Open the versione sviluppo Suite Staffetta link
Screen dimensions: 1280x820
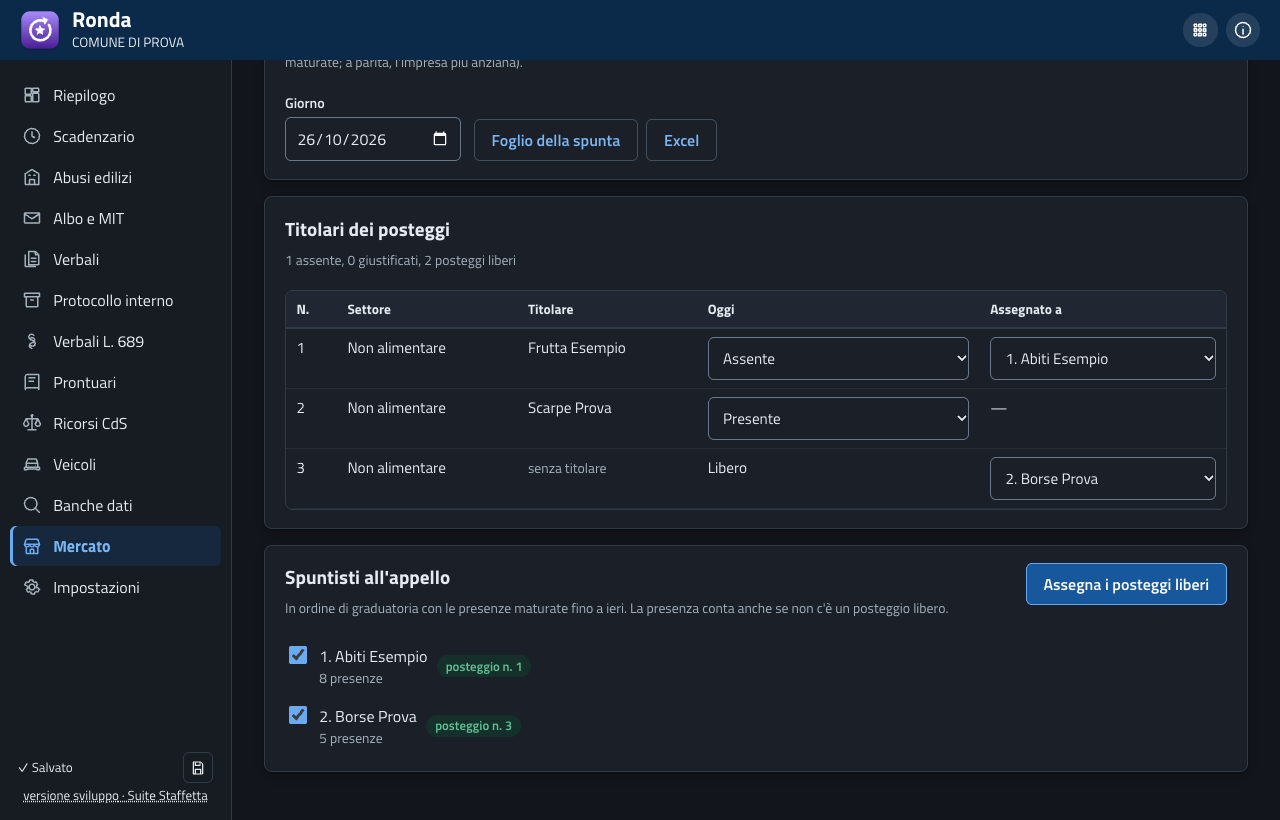point(116,796)
